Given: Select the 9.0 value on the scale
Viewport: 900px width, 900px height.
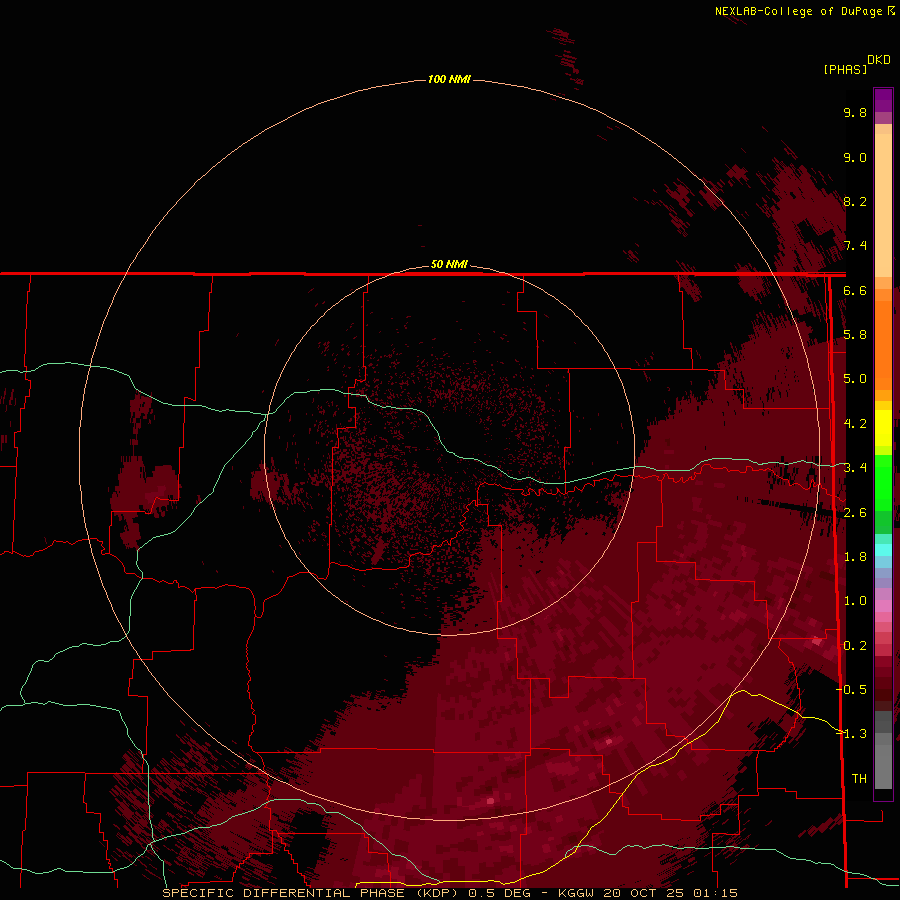Looking at the screenshot, I should pos(855,157).
